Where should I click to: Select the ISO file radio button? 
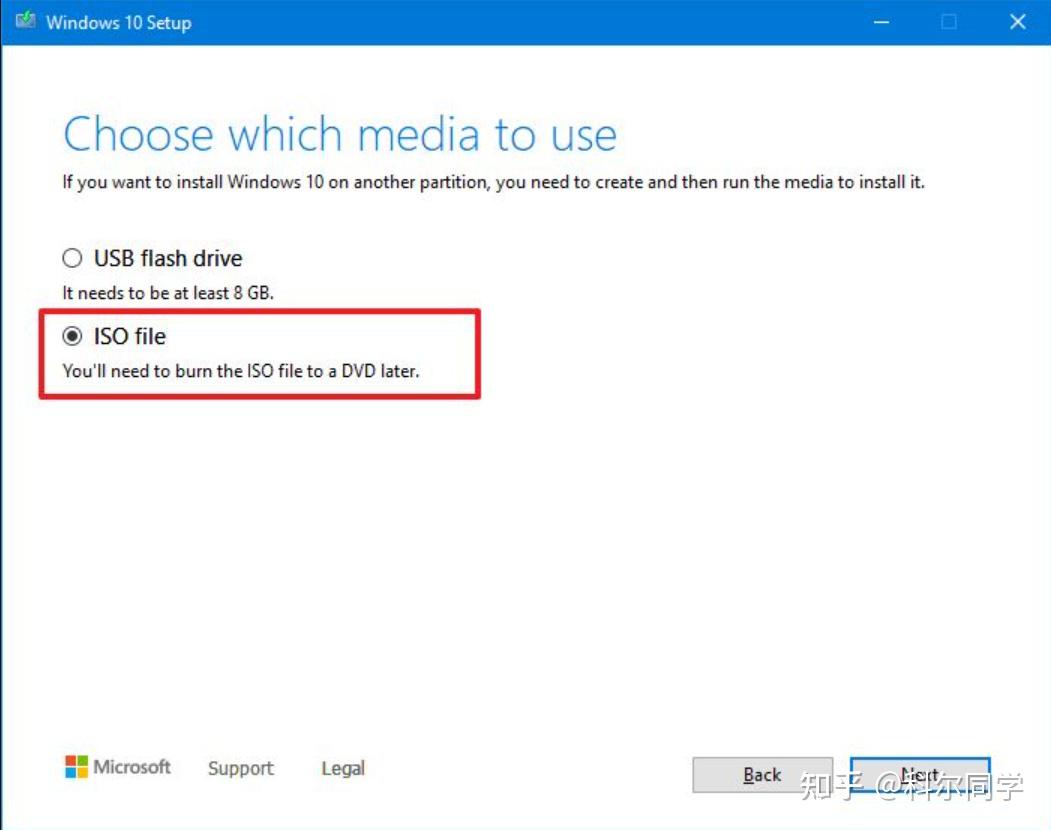(72, 337)
